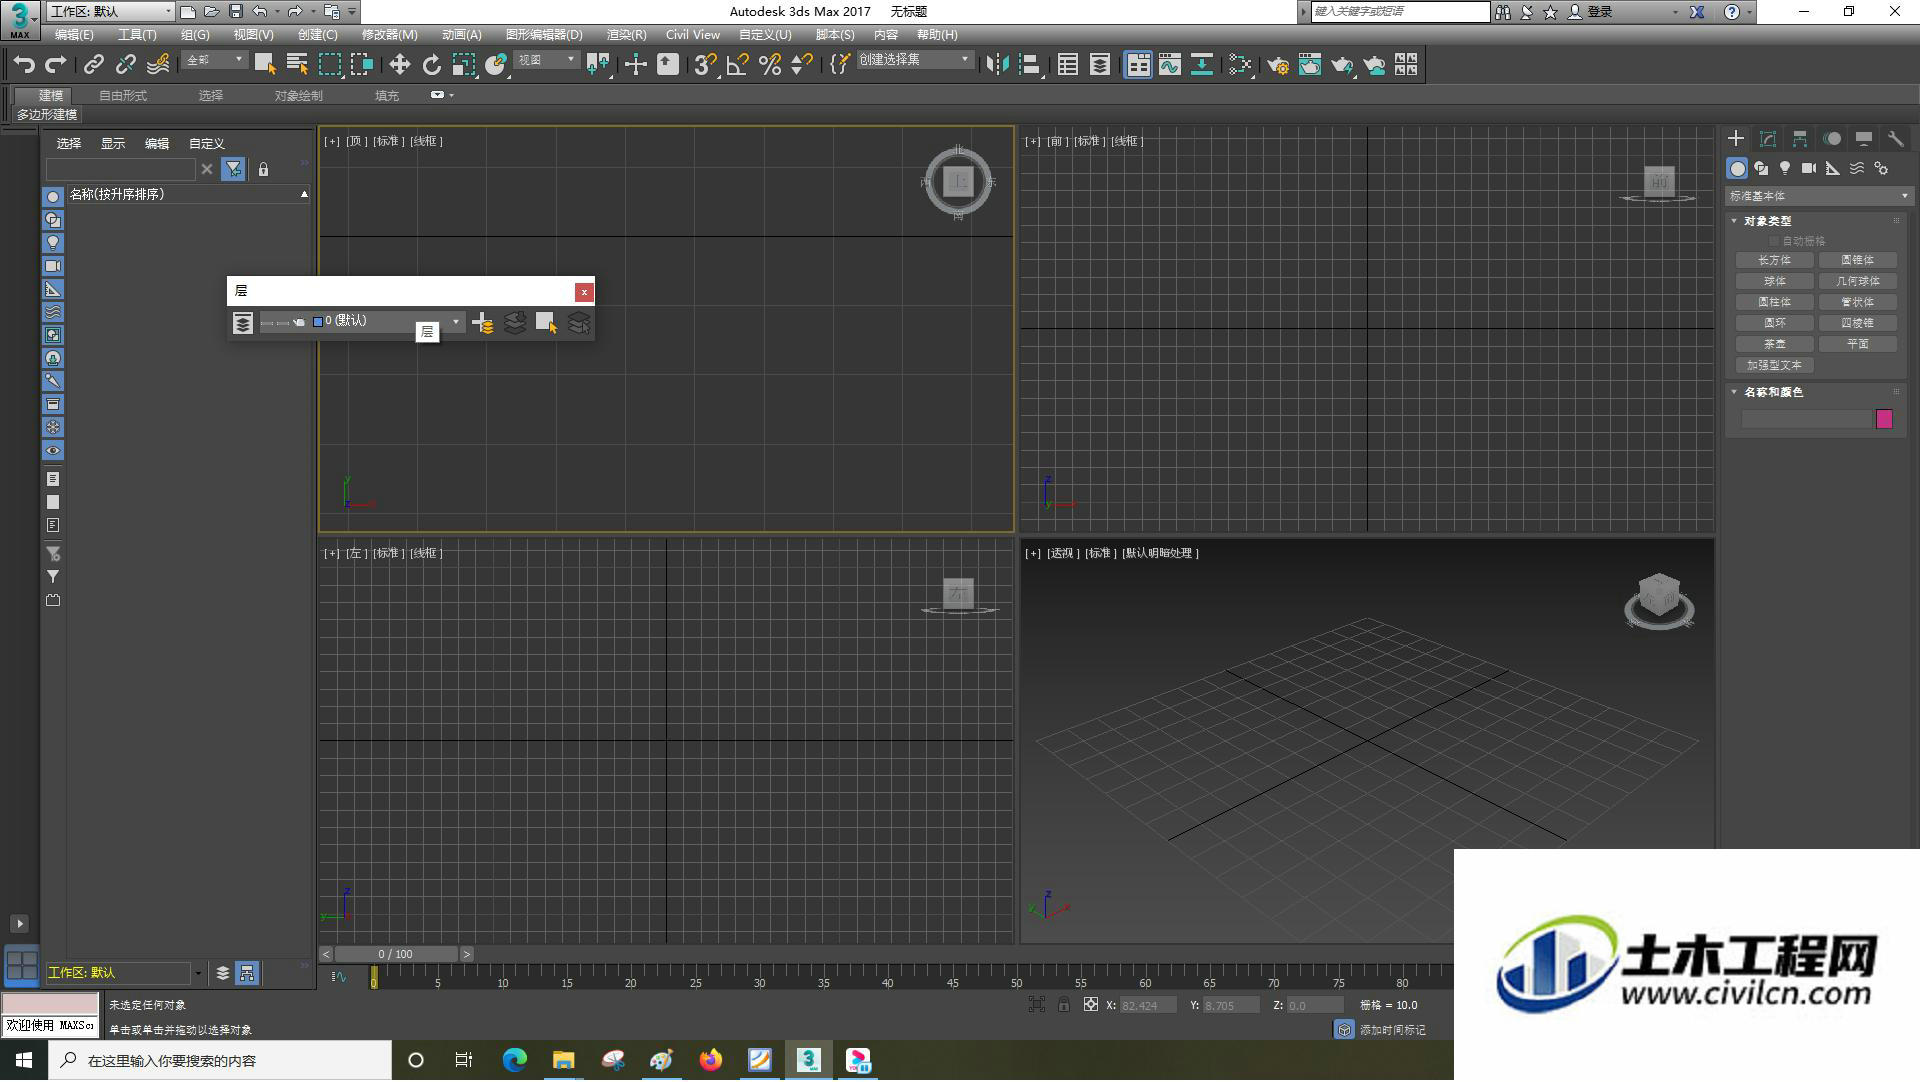This screenshot has width=1920, height=1082.
Task: Click the pink object color swatch
Action: pos(1884,420)
